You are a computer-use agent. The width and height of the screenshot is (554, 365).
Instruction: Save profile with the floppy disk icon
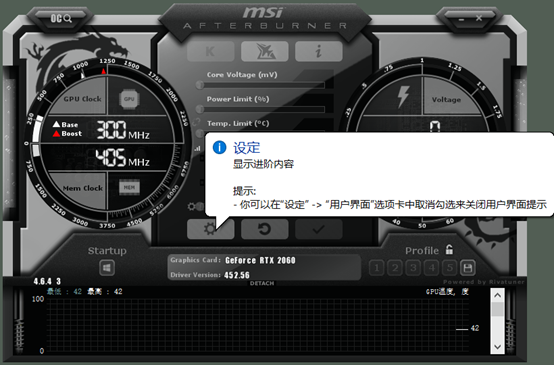click(467, 268)
